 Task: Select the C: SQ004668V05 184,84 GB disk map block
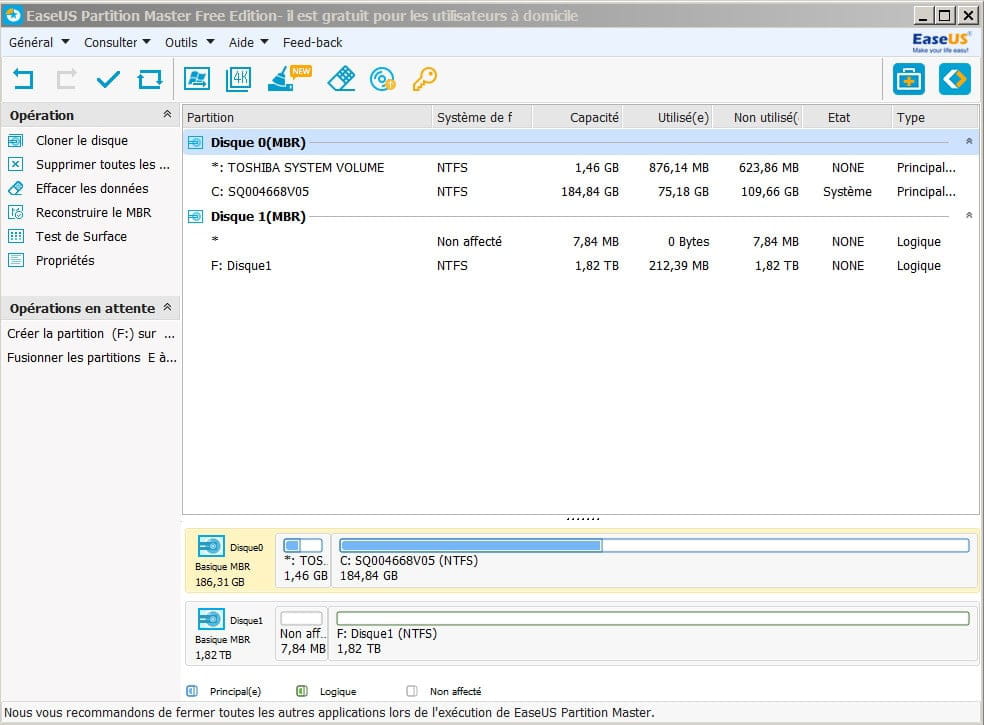(655, 560)
